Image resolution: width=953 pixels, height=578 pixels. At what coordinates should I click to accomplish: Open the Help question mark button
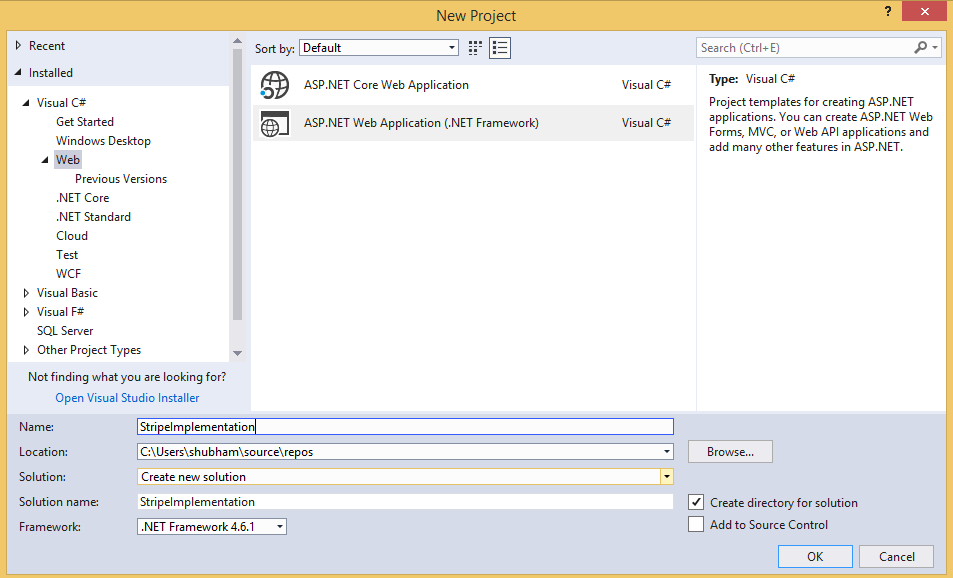click(888, 12)
